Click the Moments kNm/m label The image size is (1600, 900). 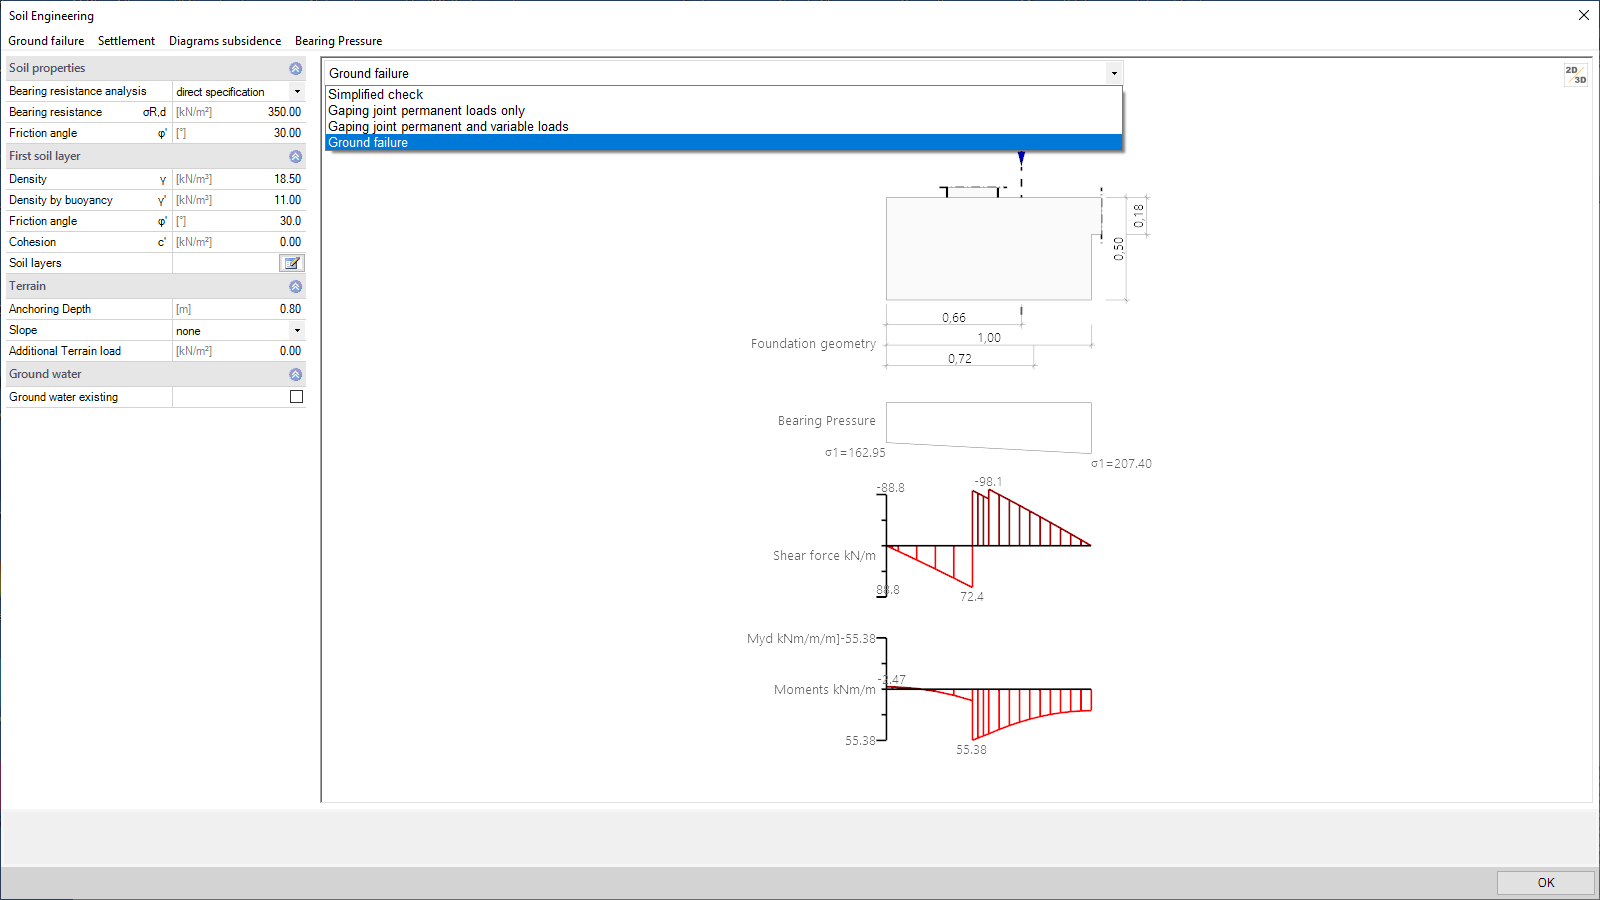[x=824, y=689]
